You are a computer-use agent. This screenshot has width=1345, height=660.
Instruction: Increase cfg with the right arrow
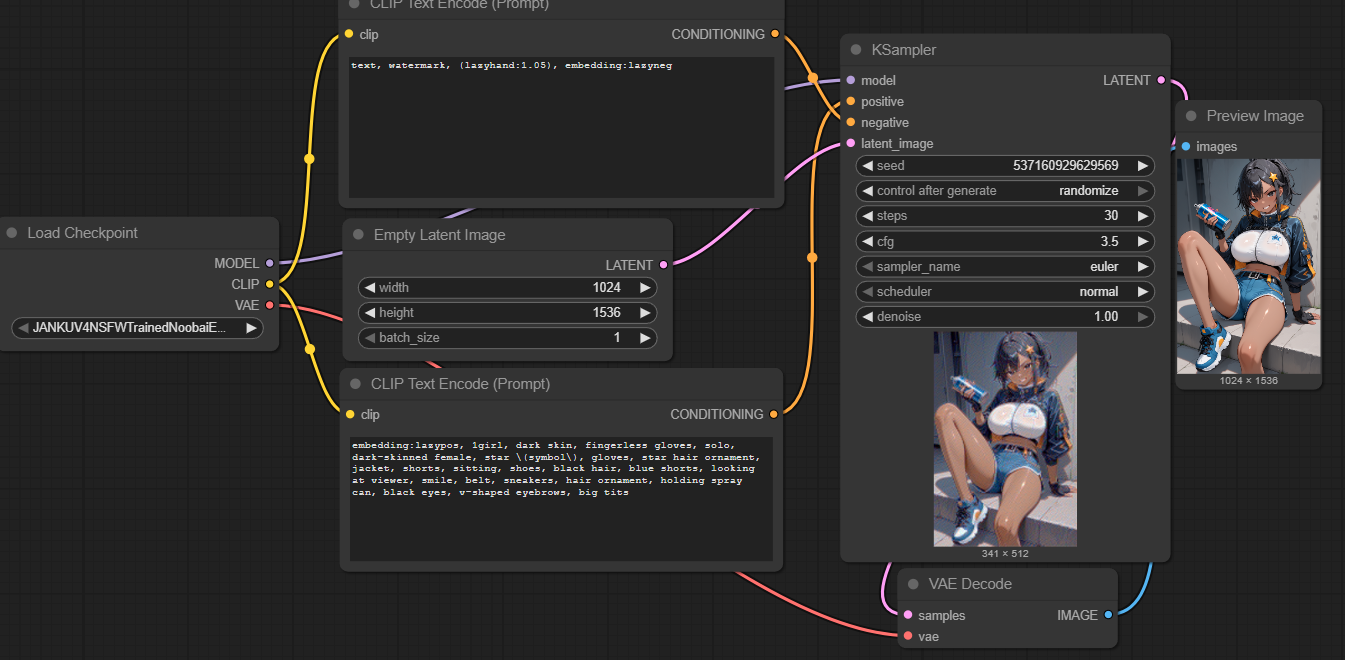pos(1143,241)
